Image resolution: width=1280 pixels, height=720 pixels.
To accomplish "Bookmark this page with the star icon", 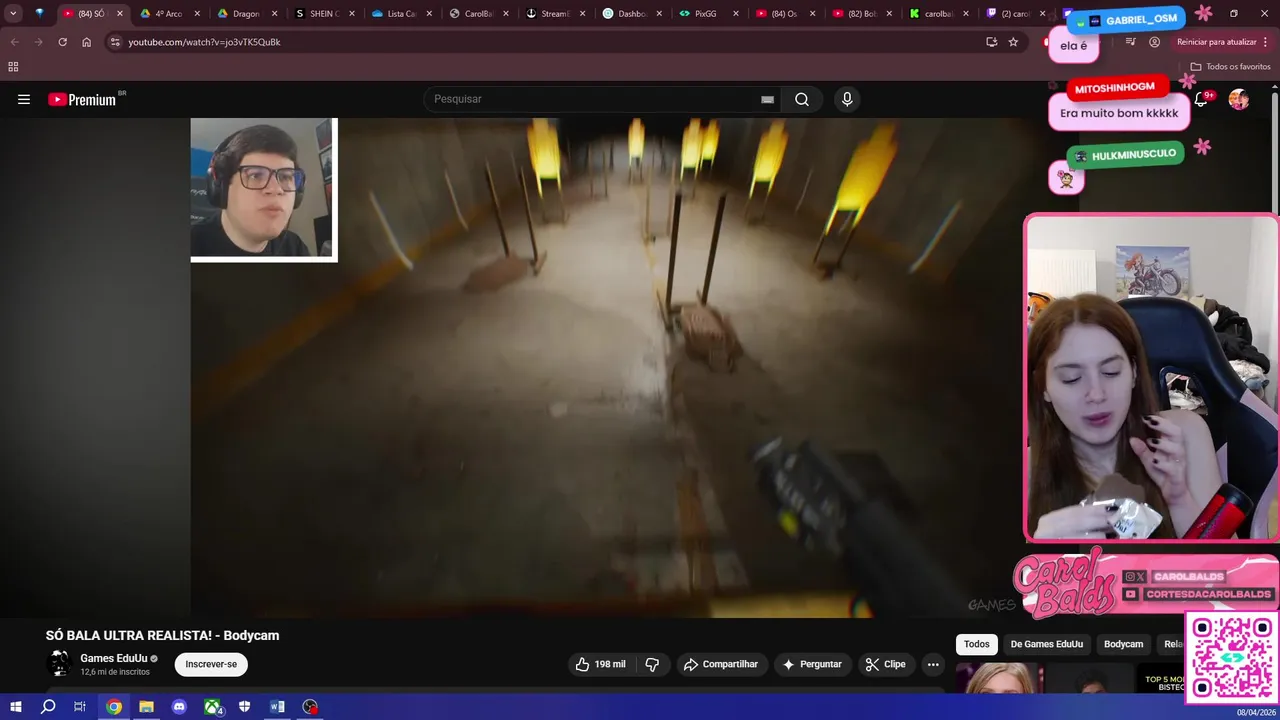I will [1013, 42].
